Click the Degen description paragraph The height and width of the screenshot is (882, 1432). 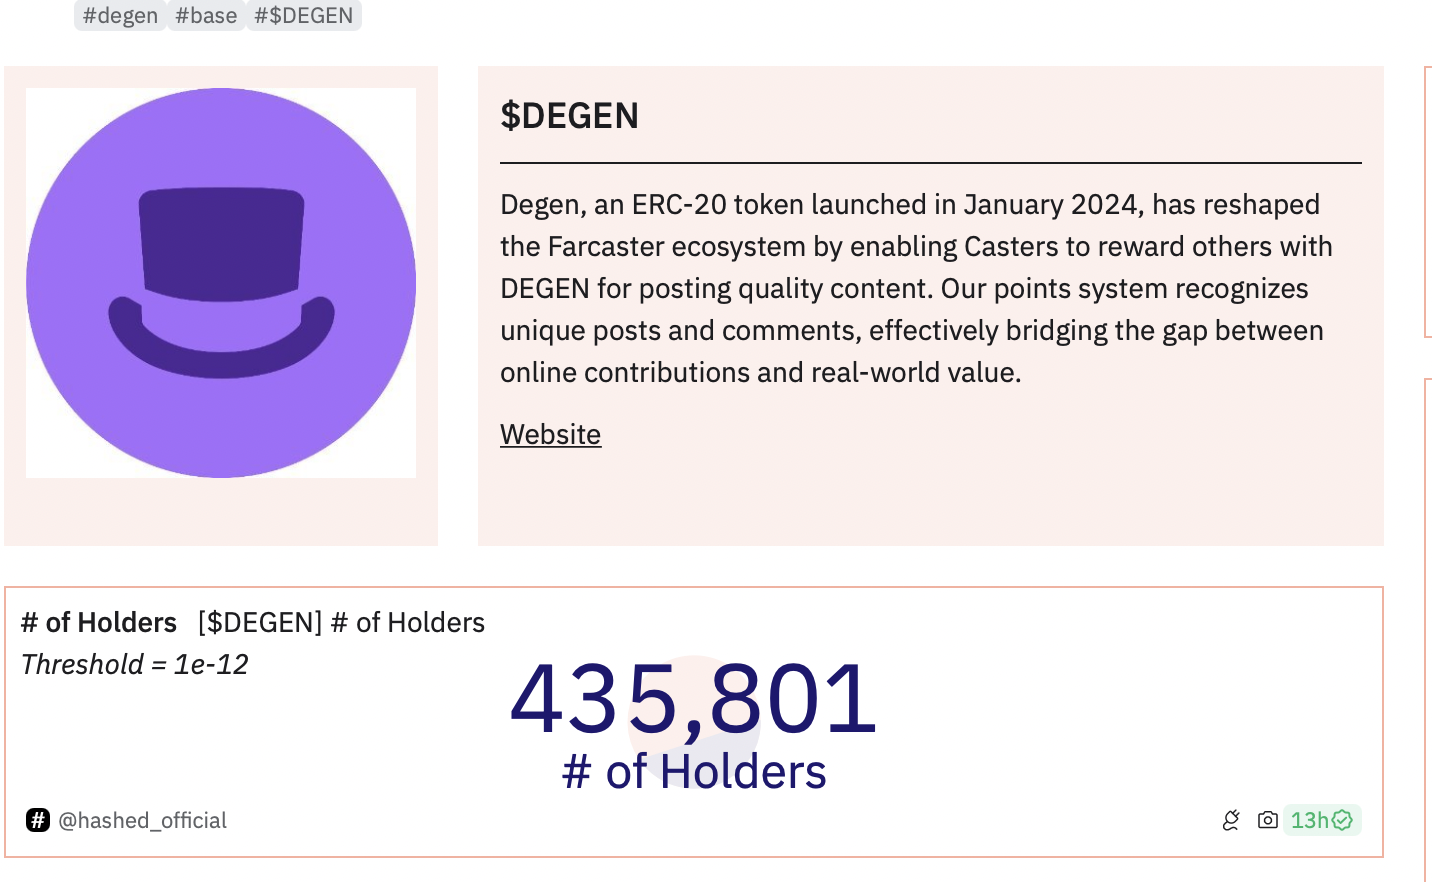(x=915, y=288)
